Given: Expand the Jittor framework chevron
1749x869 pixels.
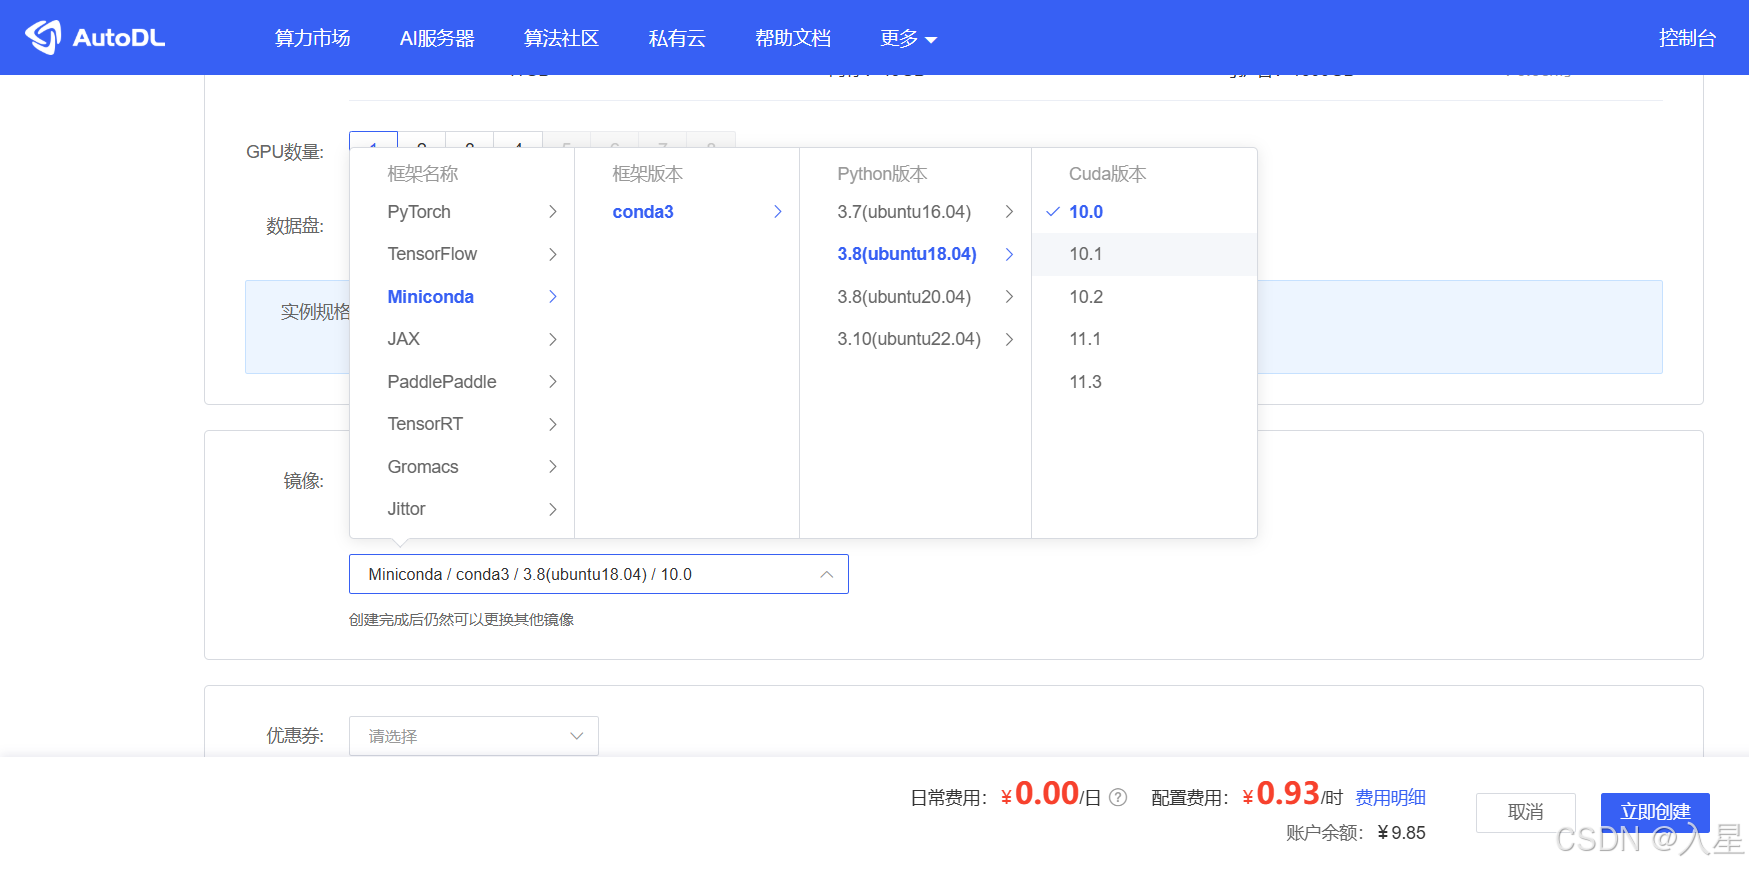Looking at the screenshot, I should tap(553, 509).
